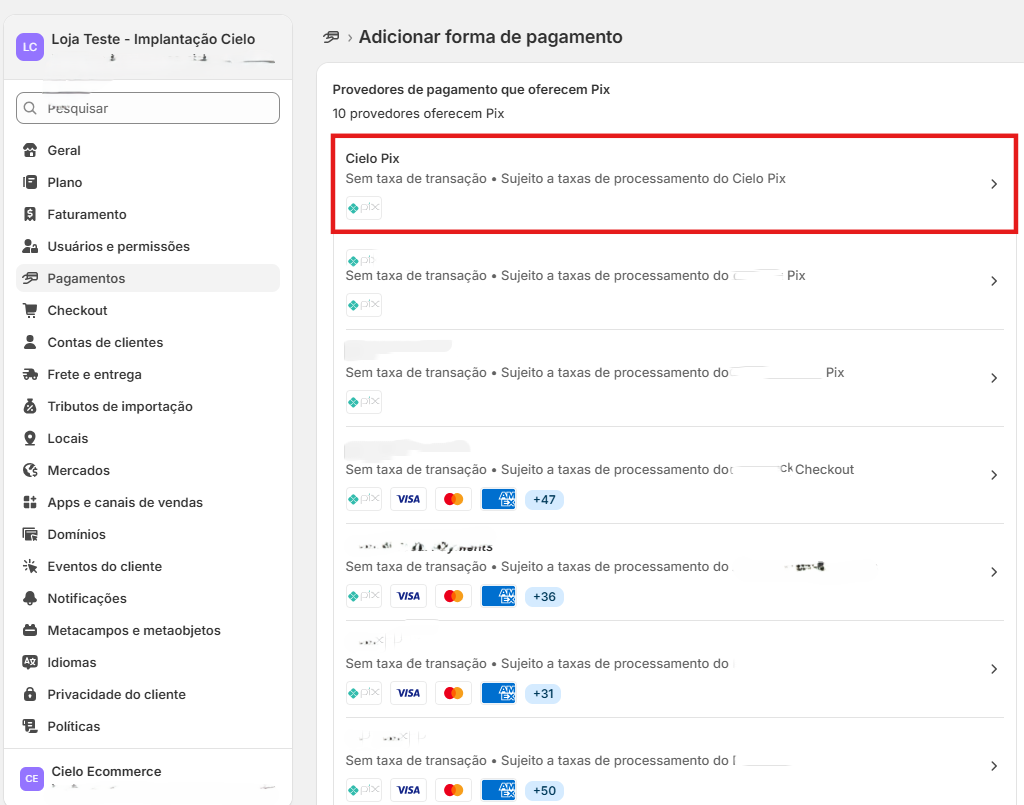Click the Pesquisar search field
Viewport: 1024px width, 805px height.
148,108
